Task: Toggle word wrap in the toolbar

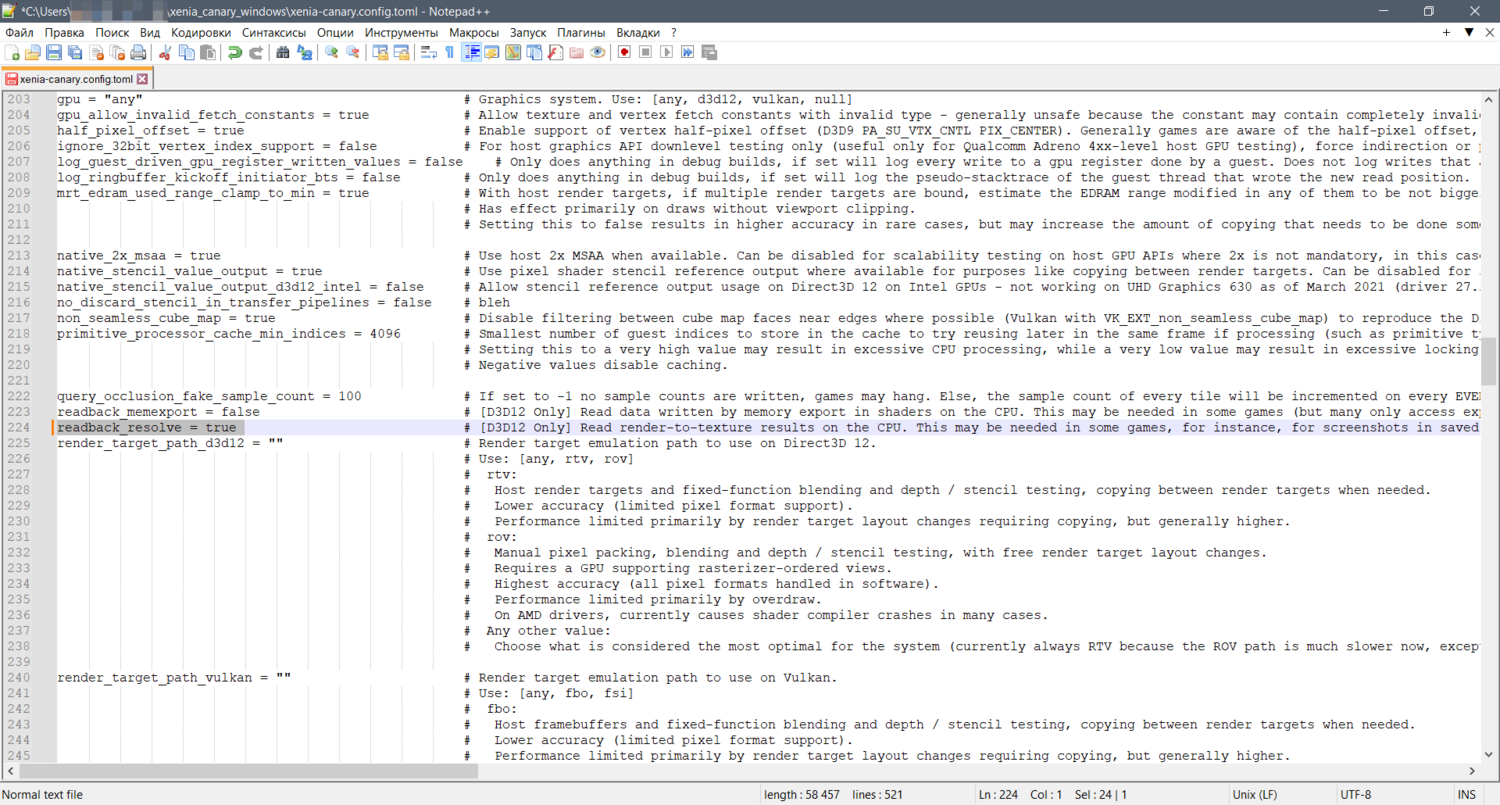Action: click(x=428, y=53)
